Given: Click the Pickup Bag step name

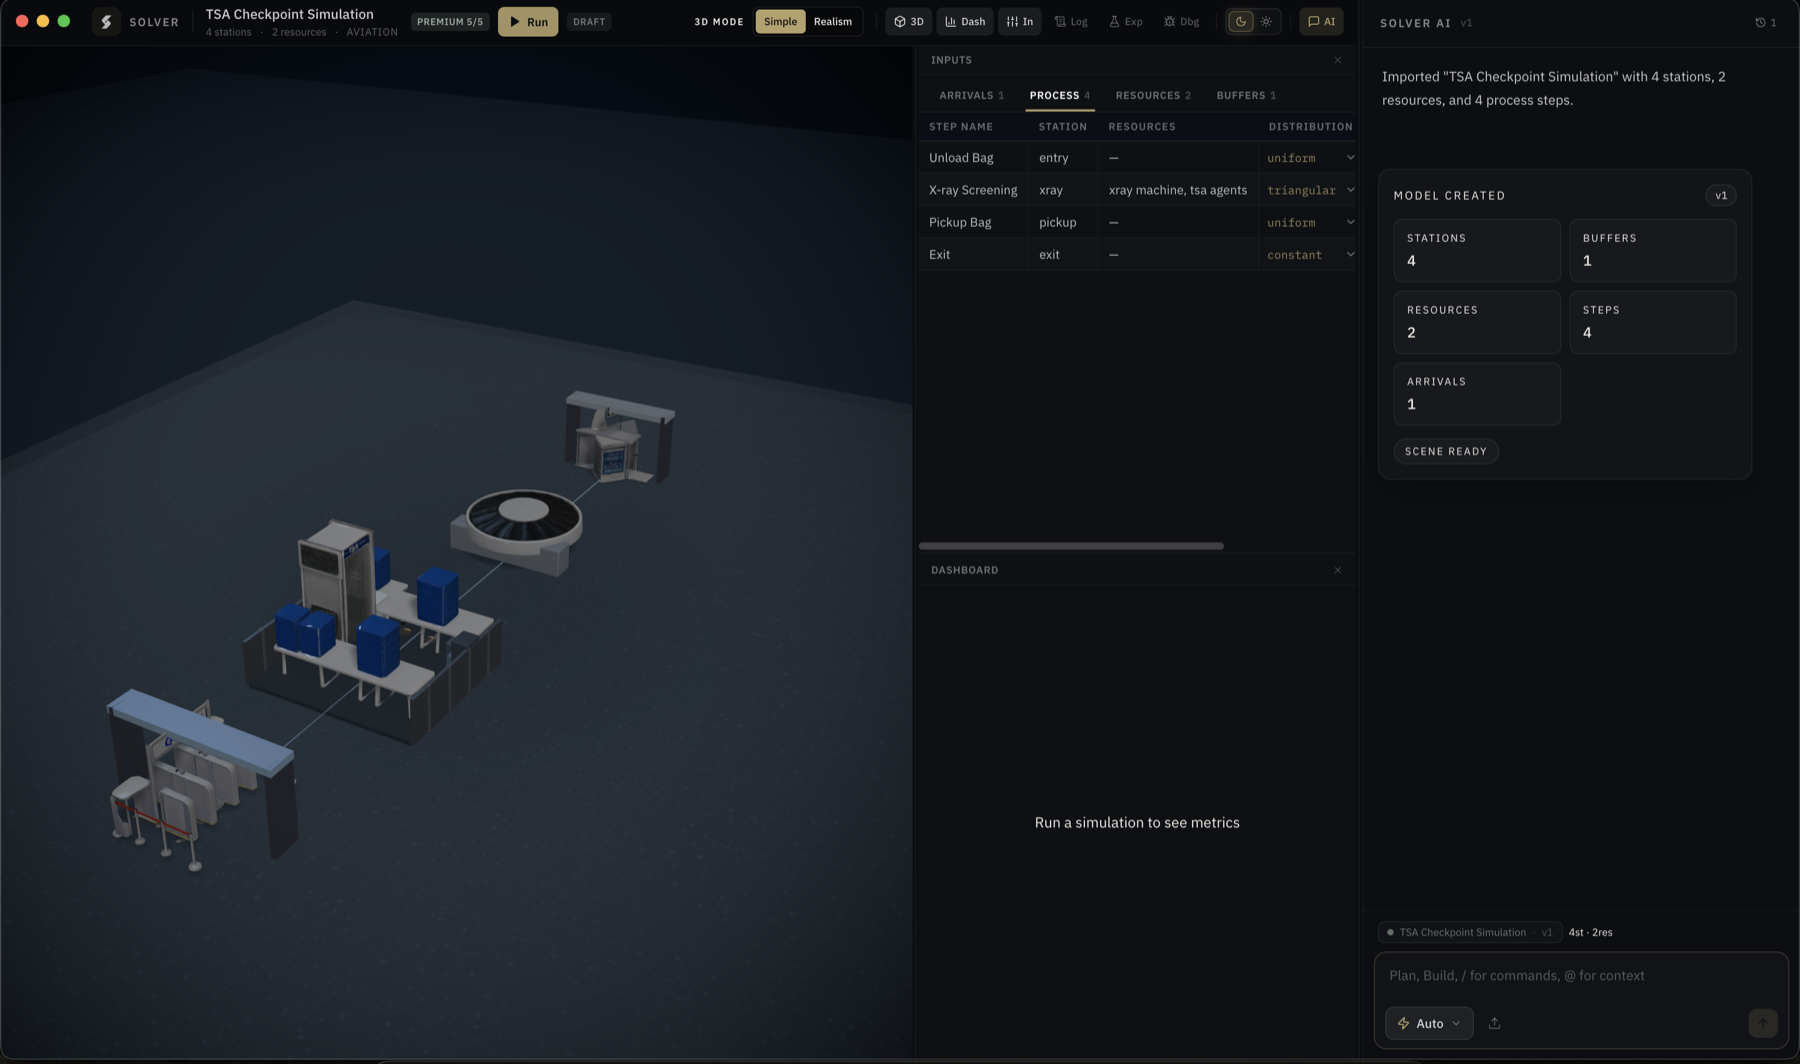Looking at the screenshot, I should pyautogui.click(x=960, y=222).
